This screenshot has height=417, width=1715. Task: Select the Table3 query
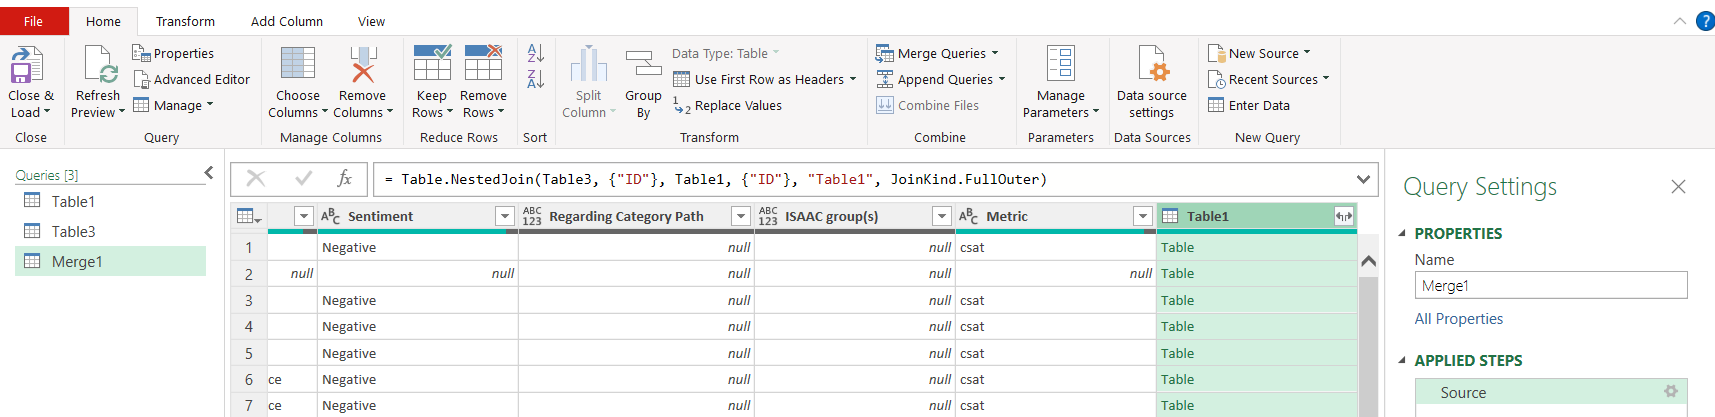click(73, 232)
